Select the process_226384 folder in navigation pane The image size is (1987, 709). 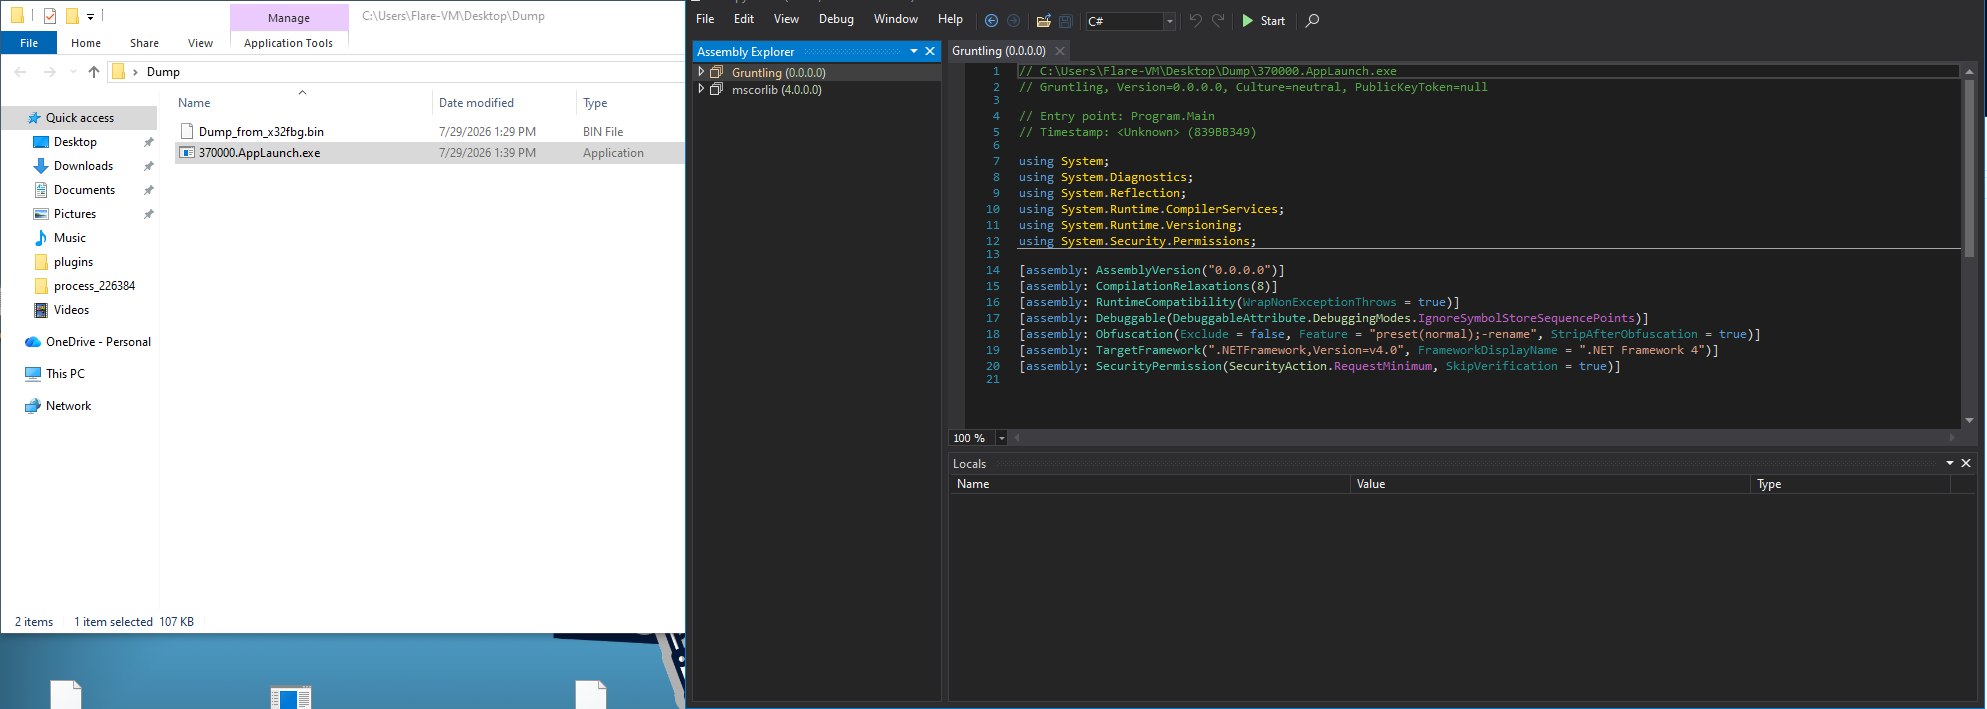(94, 286)
